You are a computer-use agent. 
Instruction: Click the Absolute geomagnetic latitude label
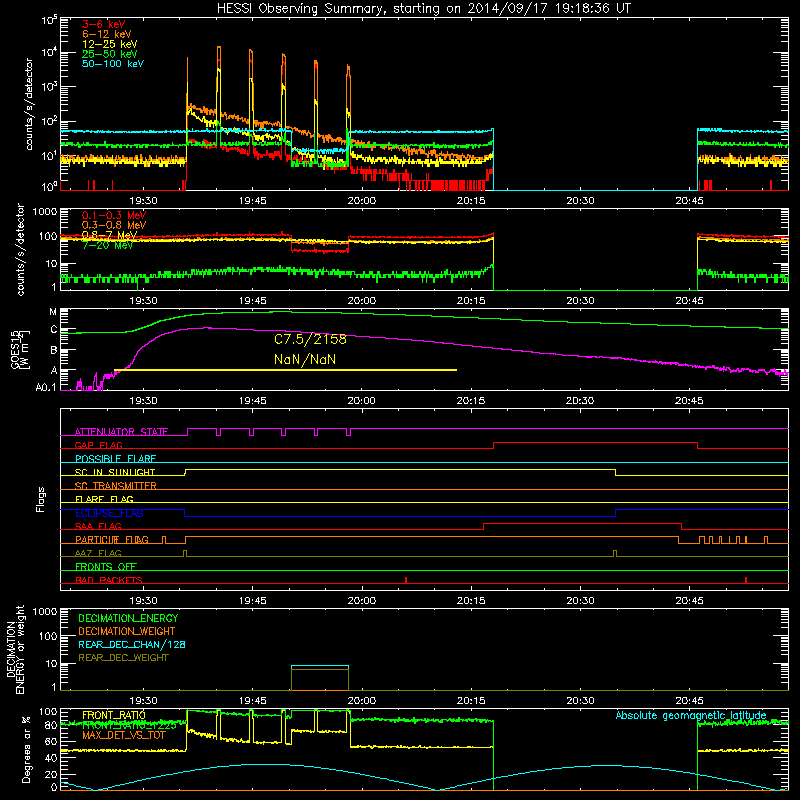click(x=691, y=715)
